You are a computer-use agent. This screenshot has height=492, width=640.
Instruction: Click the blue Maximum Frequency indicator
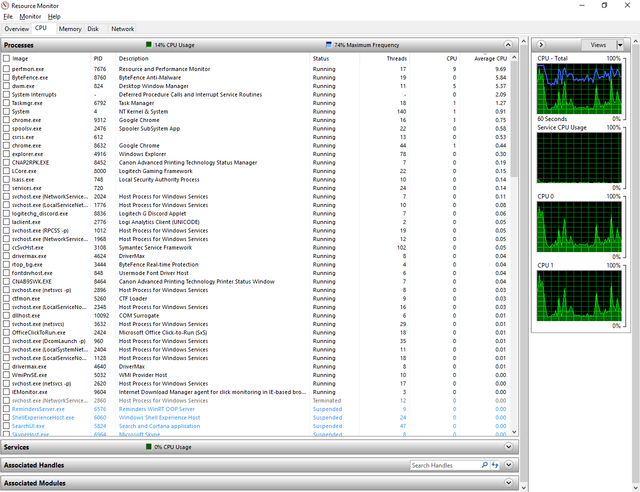(329, 45)
